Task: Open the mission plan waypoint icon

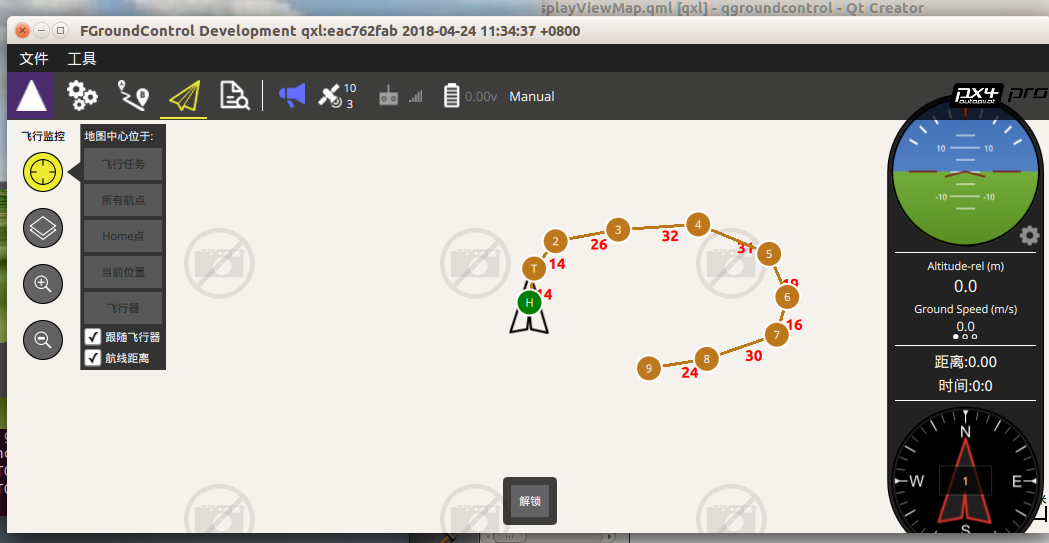Action: point(133,96)
